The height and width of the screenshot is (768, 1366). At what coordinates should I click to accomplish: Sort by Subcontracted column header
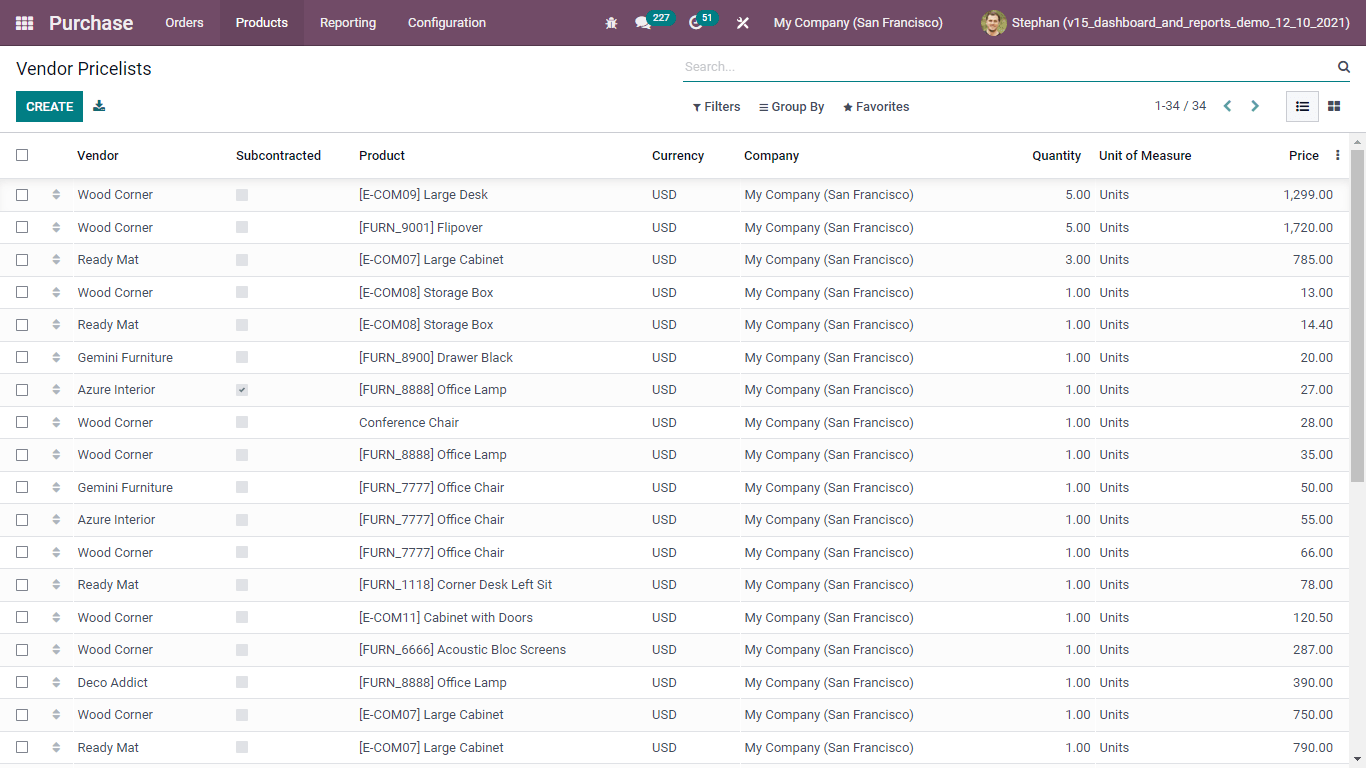(278, 156)
